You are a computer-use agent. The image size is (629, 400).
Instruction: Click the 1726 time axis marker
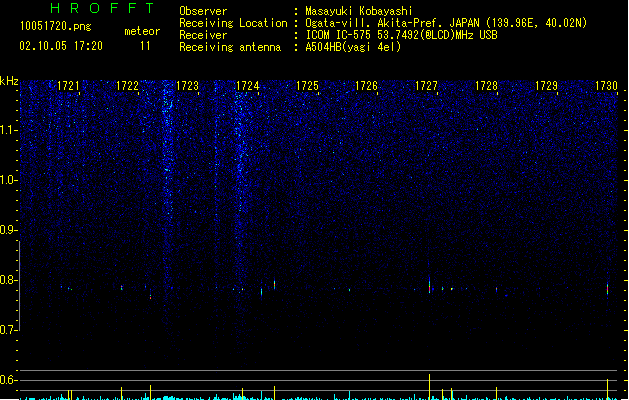tap(367, 86)
